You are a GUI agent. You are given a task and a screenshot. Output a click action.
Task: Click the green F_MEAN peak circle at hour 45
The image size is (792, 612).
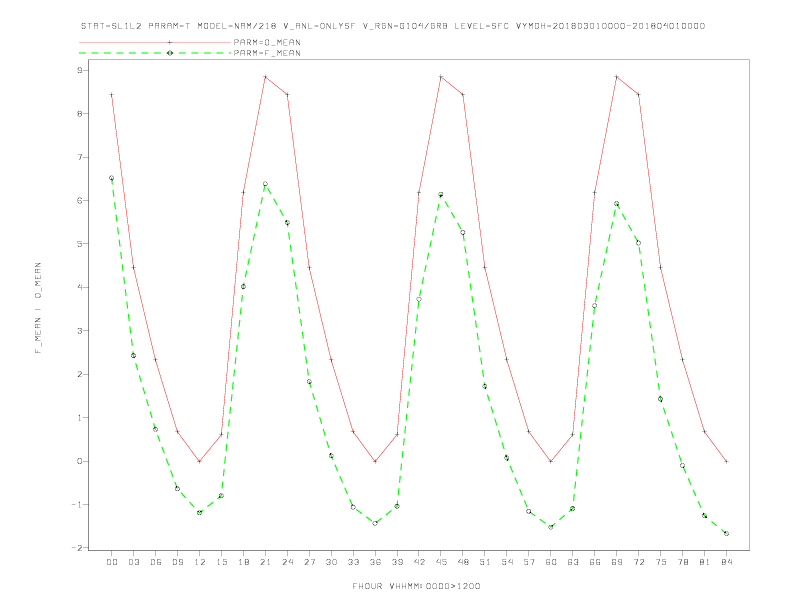(x=441, y=194)
